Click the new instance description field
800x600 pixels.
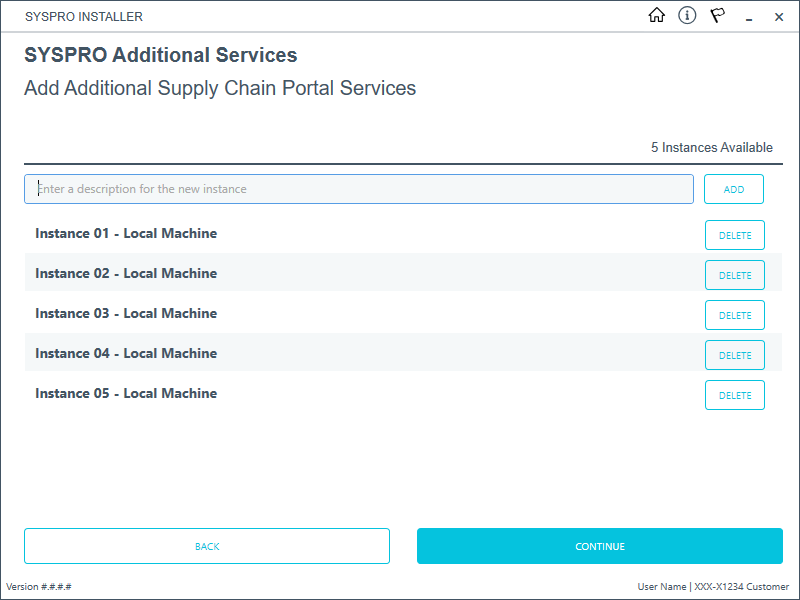point(358,189)
